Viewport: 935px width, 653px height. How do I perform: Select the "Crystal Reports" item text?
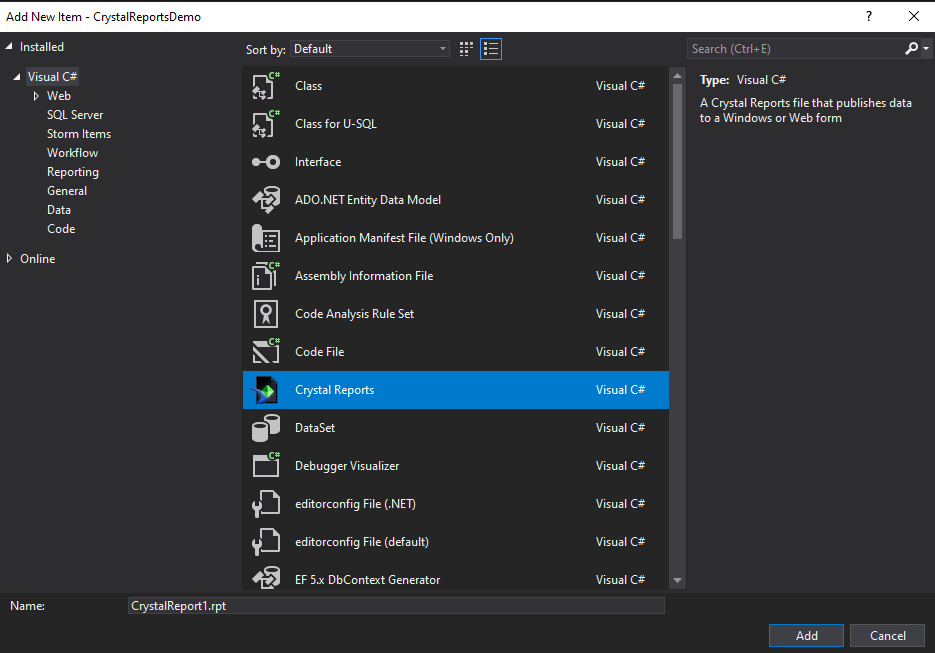pyautogui.click(x=335, y=390)
